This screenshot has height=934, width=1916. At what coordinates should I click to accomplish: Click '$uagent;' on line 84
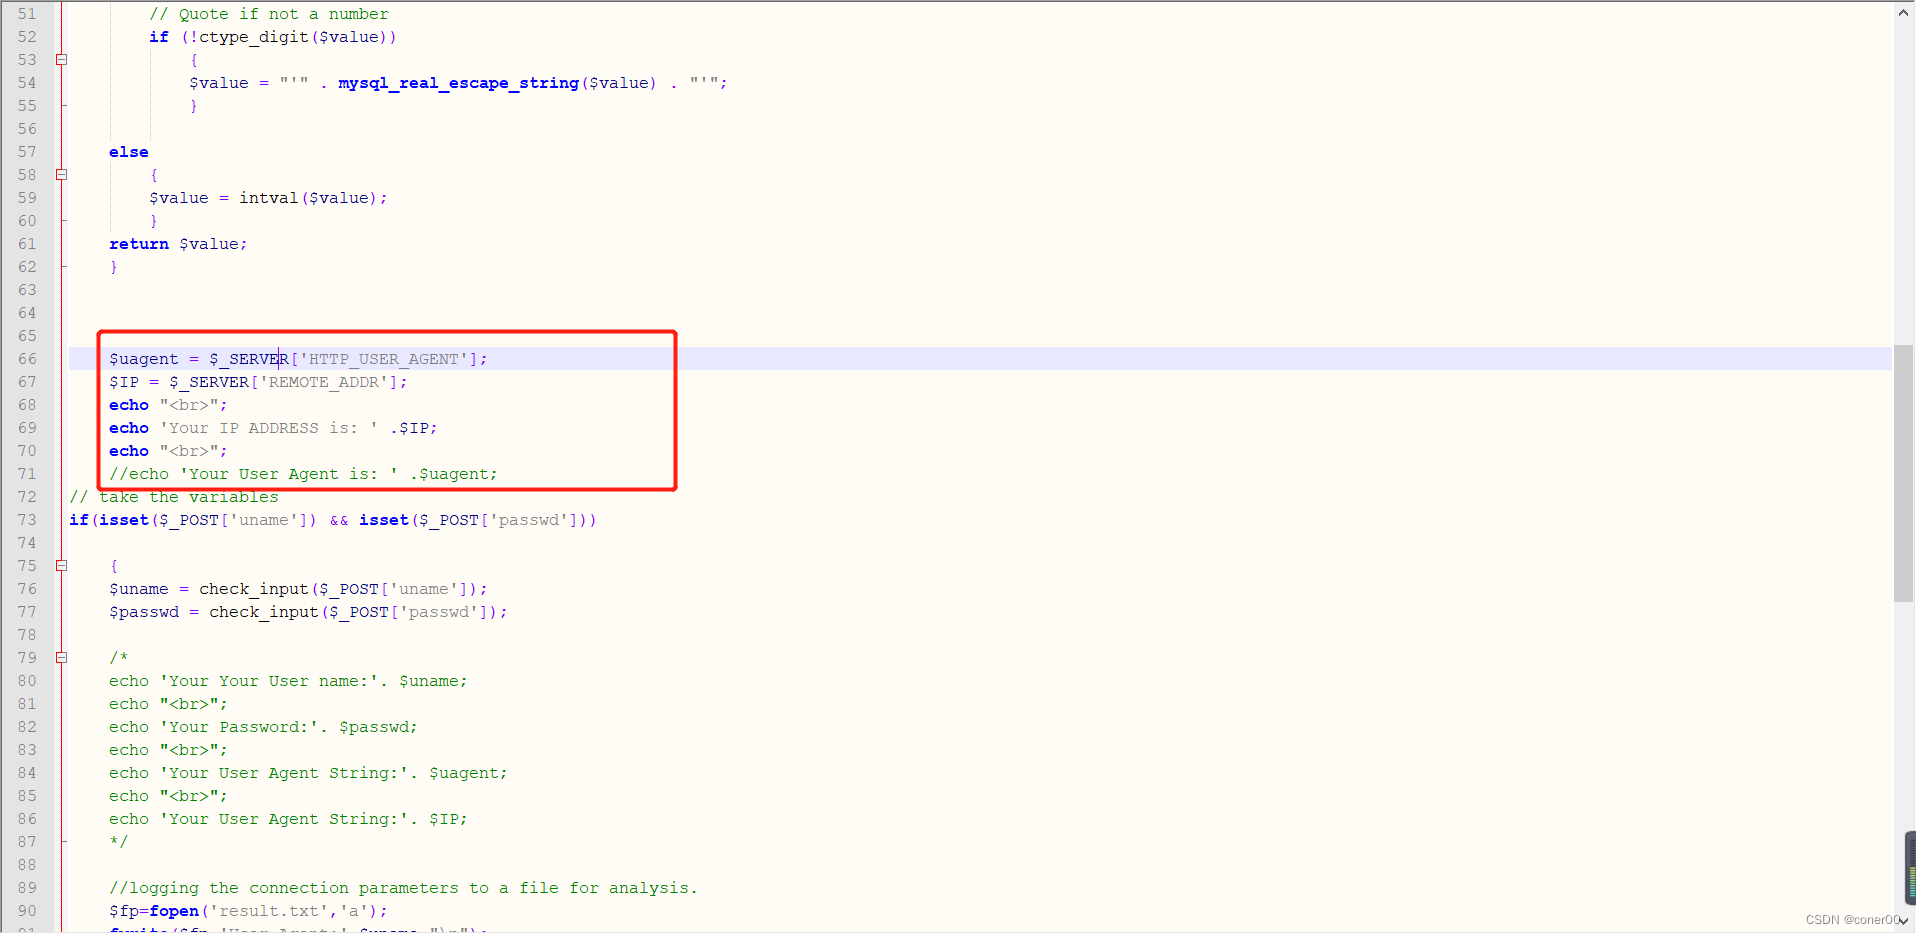coord(468,773)
